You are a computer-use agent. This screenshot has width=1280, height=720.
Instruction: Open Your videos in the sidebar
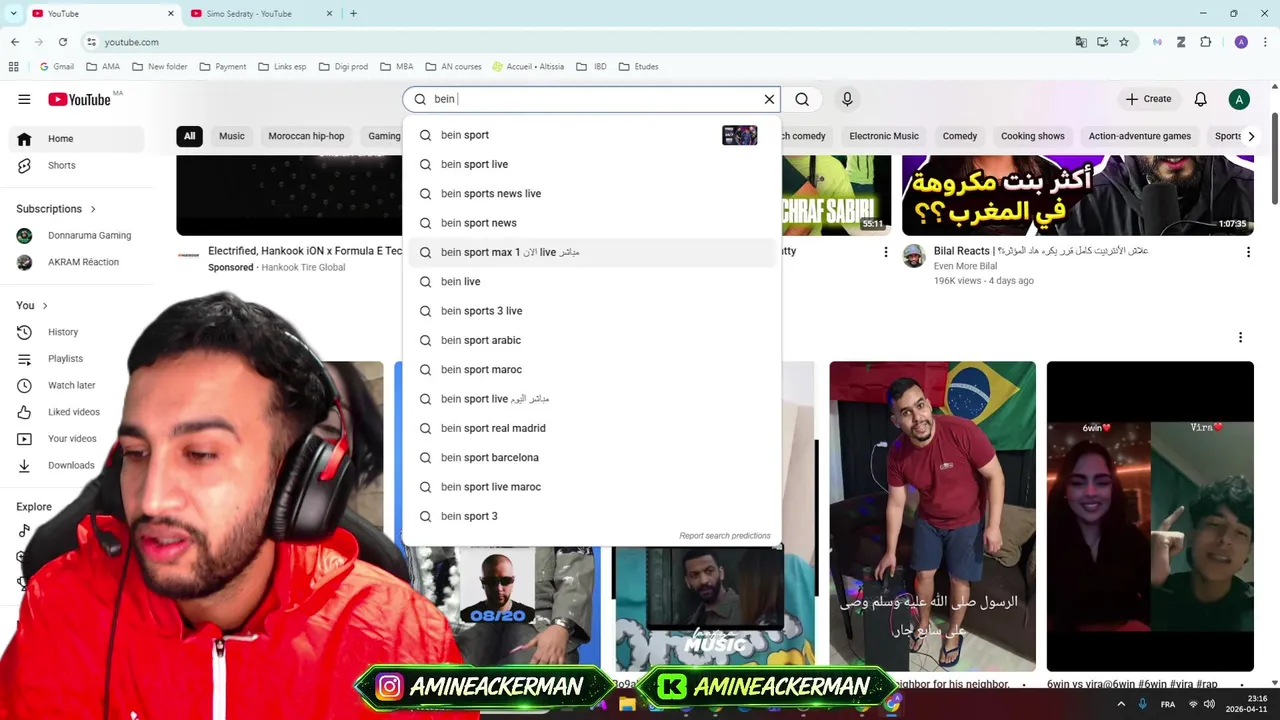(x=75, y=438)
